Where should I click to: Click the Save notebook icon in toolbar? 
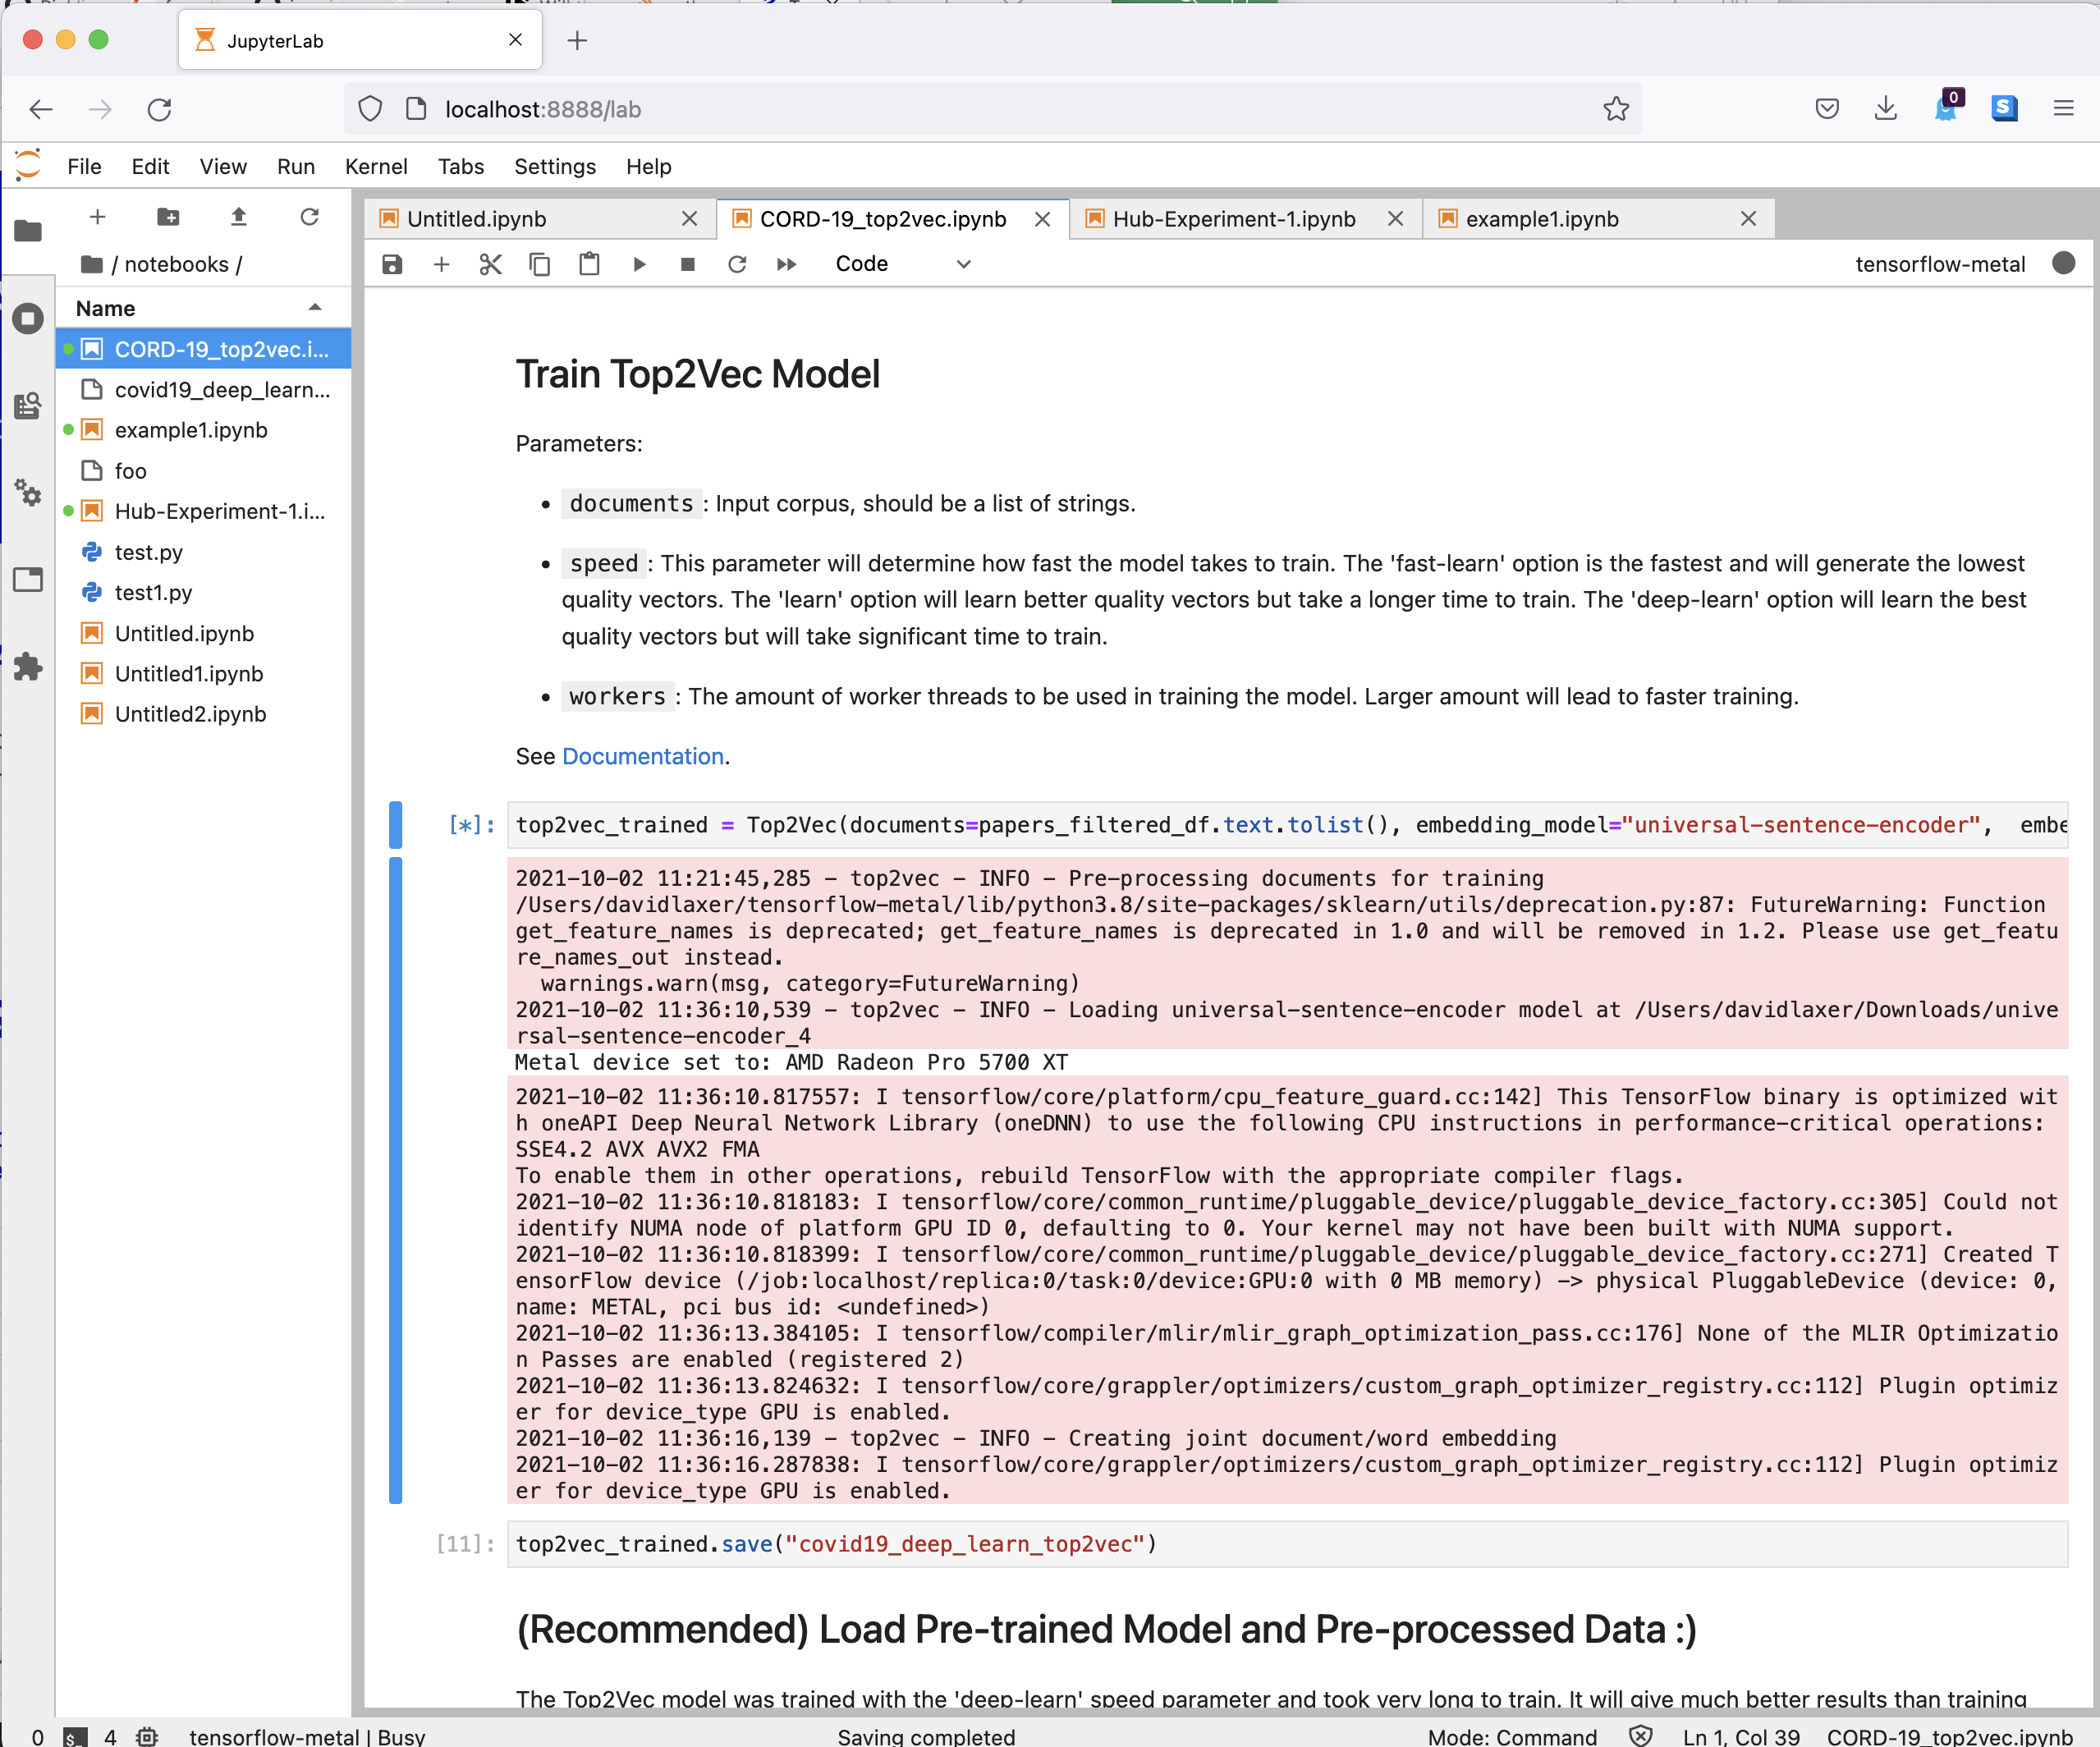point(392,265)
